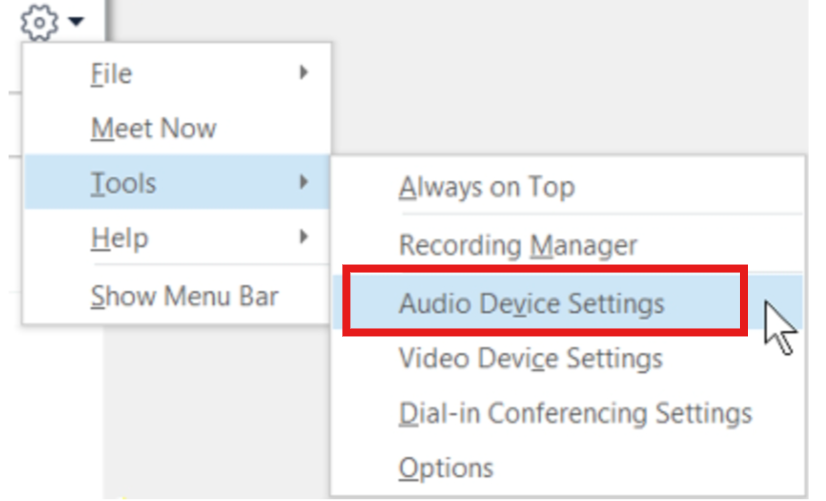Expand the arrow next to Help
Image resolution: width=826 pixels, height=501 pixels.
pos(303,237)
